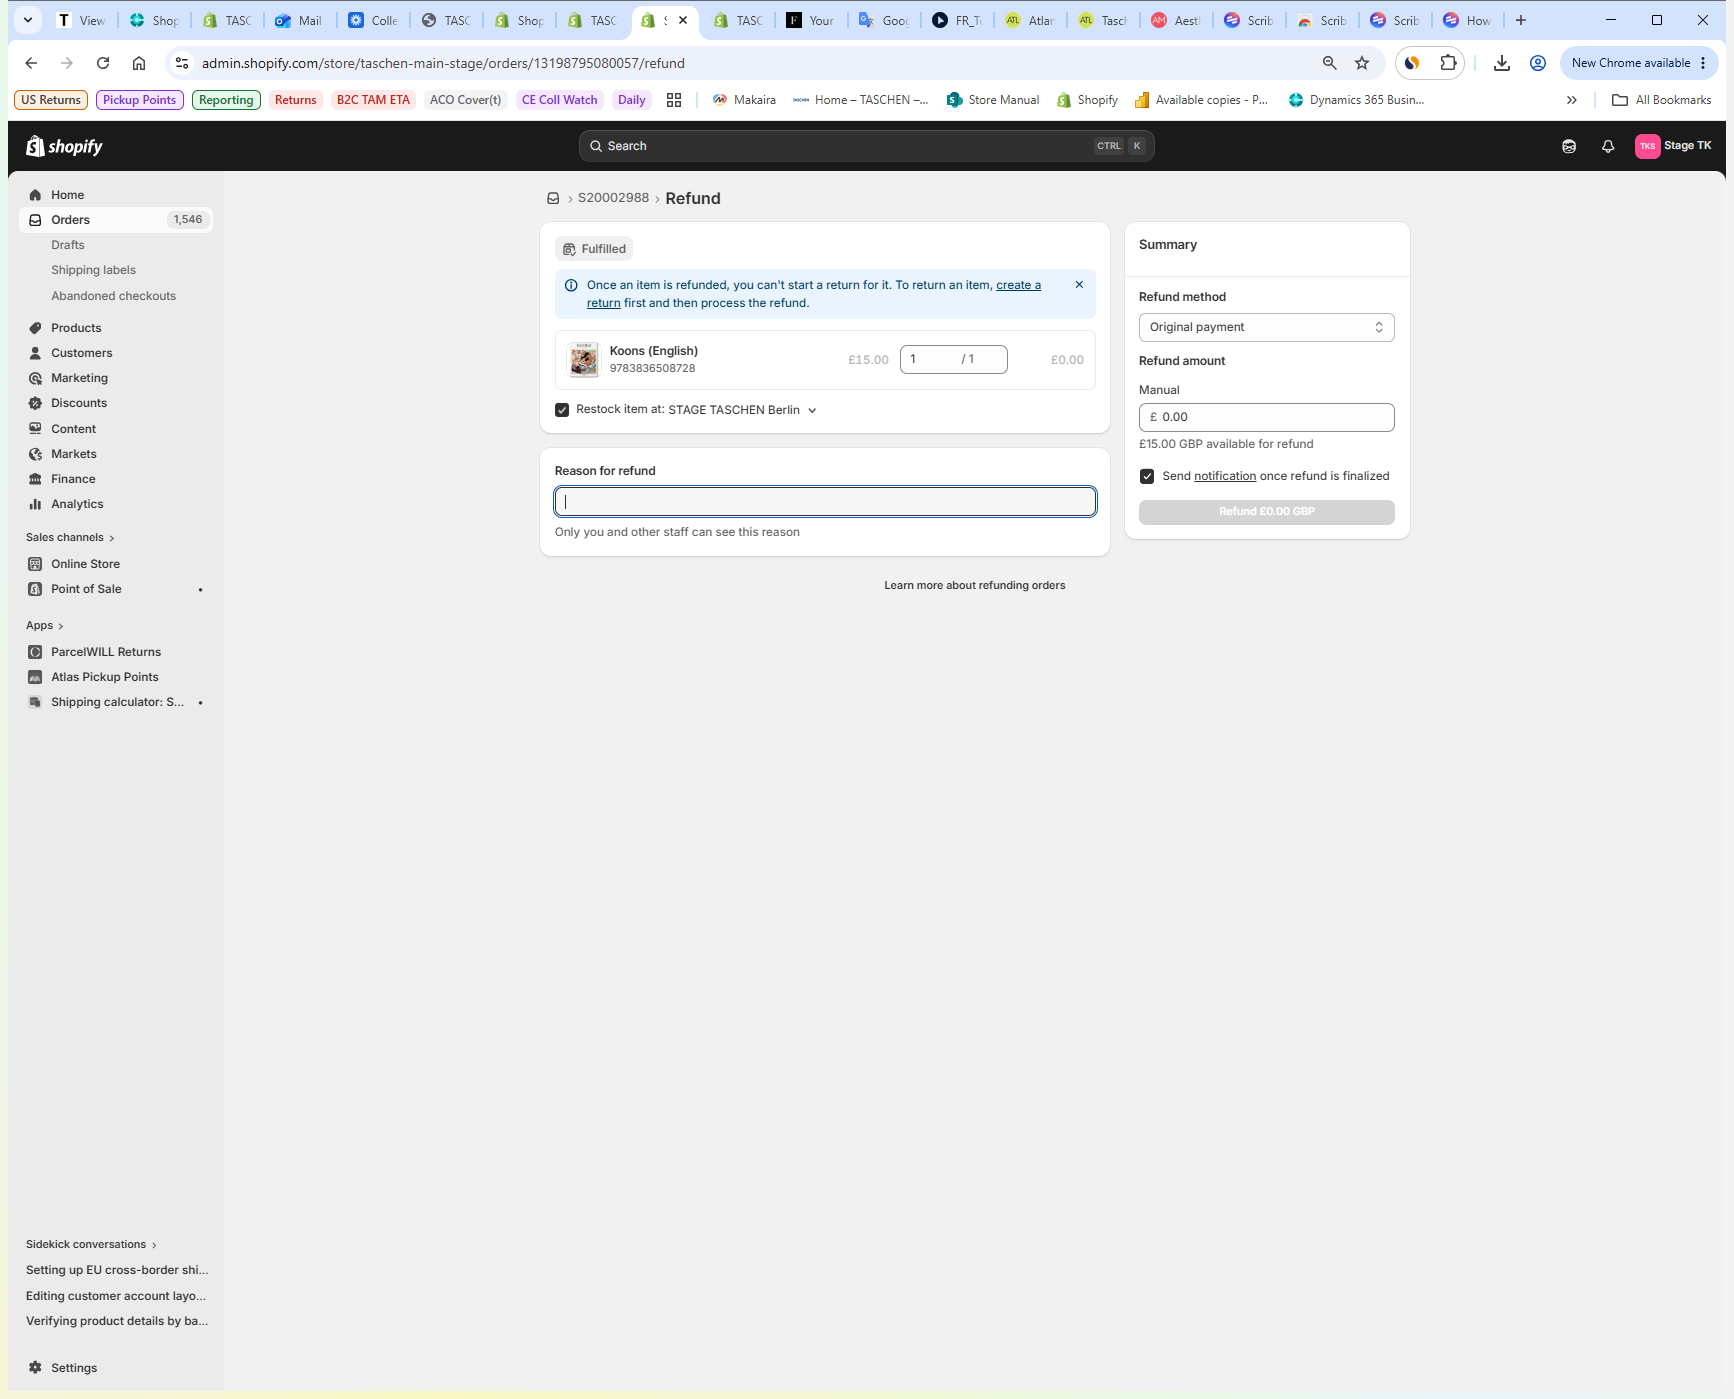The height and width of the screenshot is (1399, 1734).
Task: Expand the restock location chevron
Action: click(x=812, y=410)
